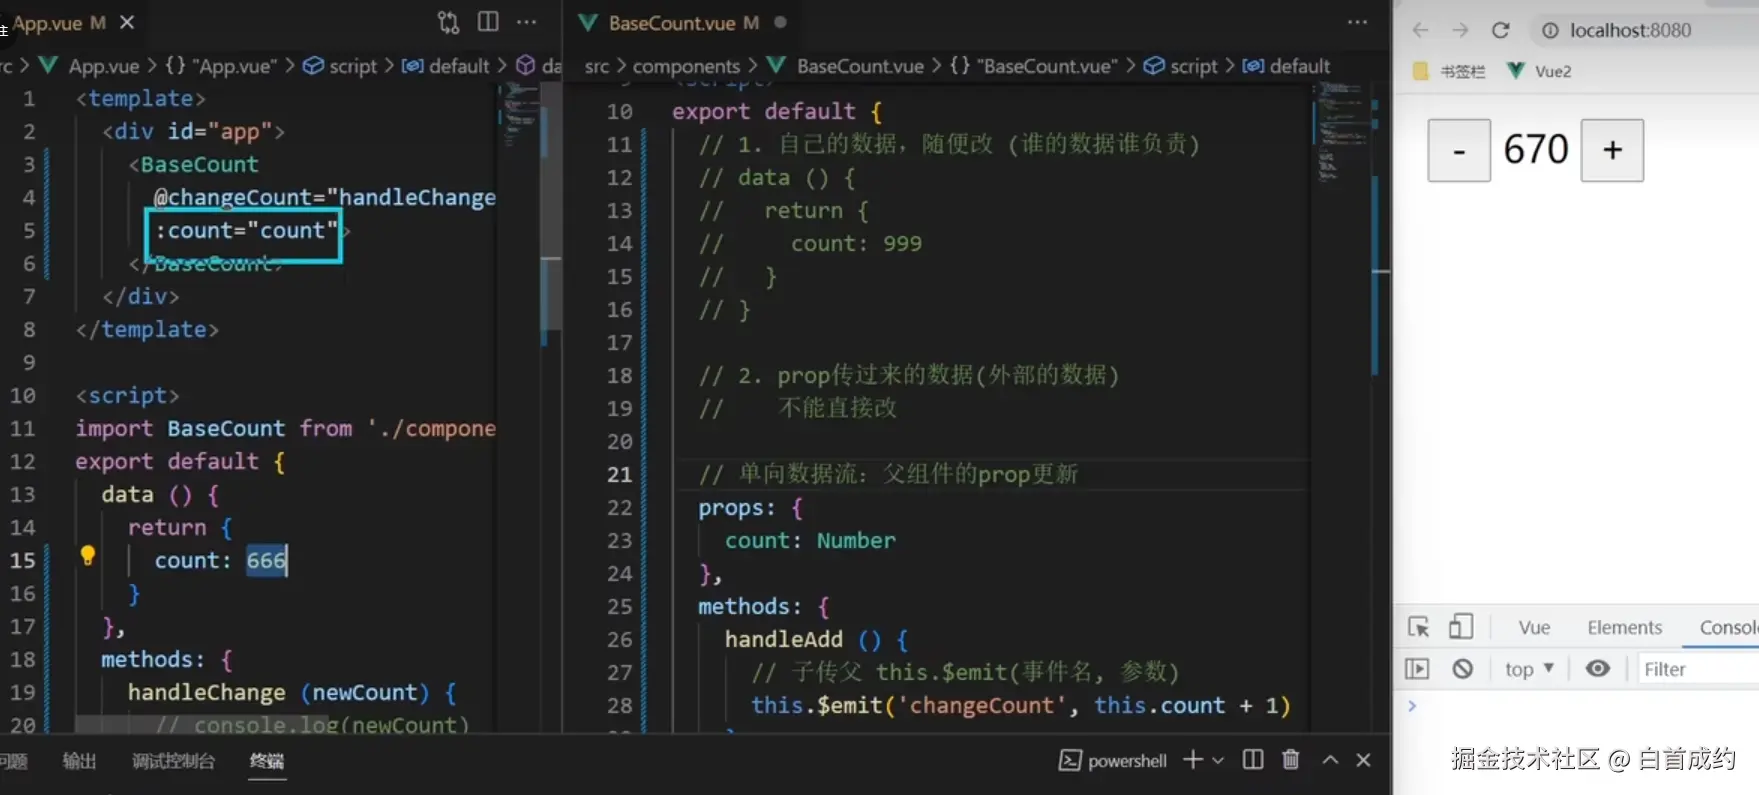1759x795 pixels.
Task: Switch to the 输出 panel tab
Action: 80,761
